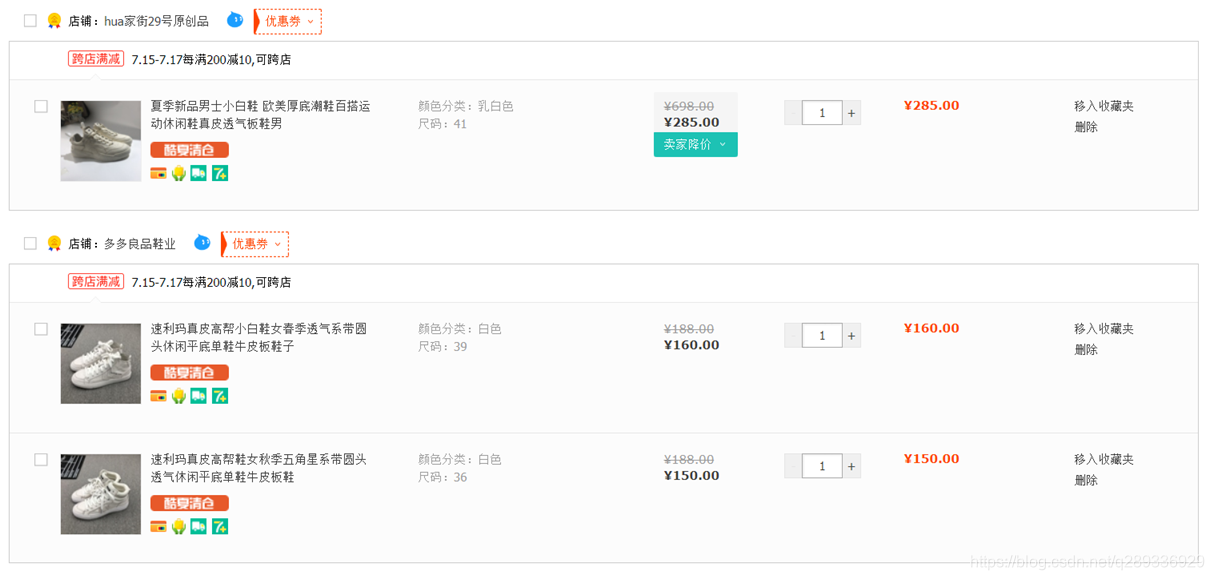Move ¥150.00 item to favorites (移入收藏夹)
The image size is (1214, 580).
coord(1104,460)
